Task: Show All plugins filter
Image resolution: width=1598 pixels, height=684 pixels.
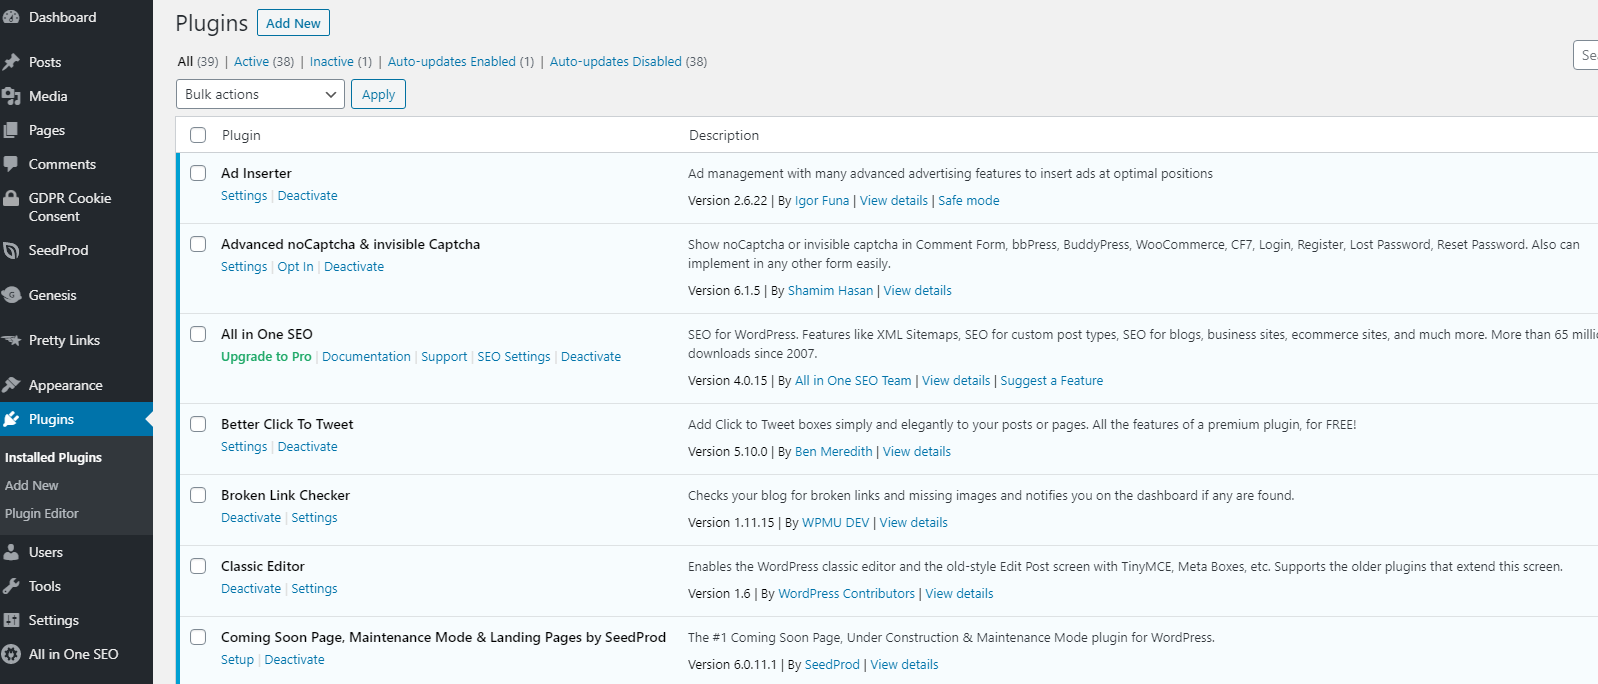Action: coord(198,61)
